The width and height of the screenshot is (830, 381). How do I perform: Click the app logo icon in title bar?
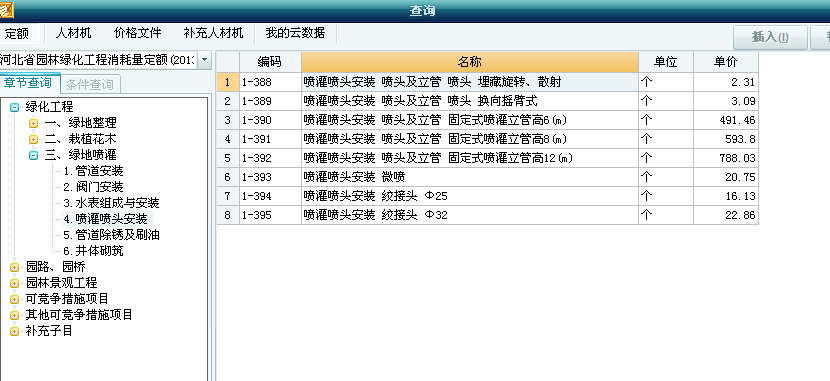point(6,10)
